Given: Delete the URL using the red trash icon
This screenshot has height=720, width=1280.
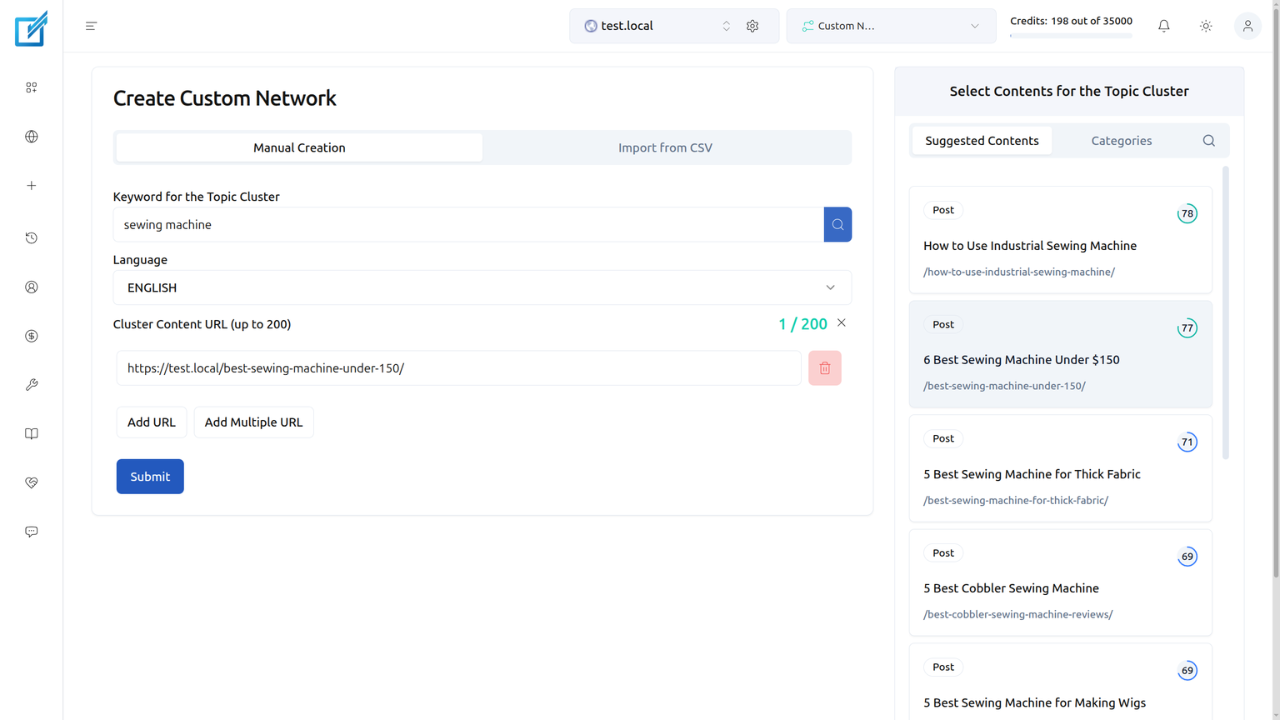Looking at the screenshot, I should pos(824,368).
